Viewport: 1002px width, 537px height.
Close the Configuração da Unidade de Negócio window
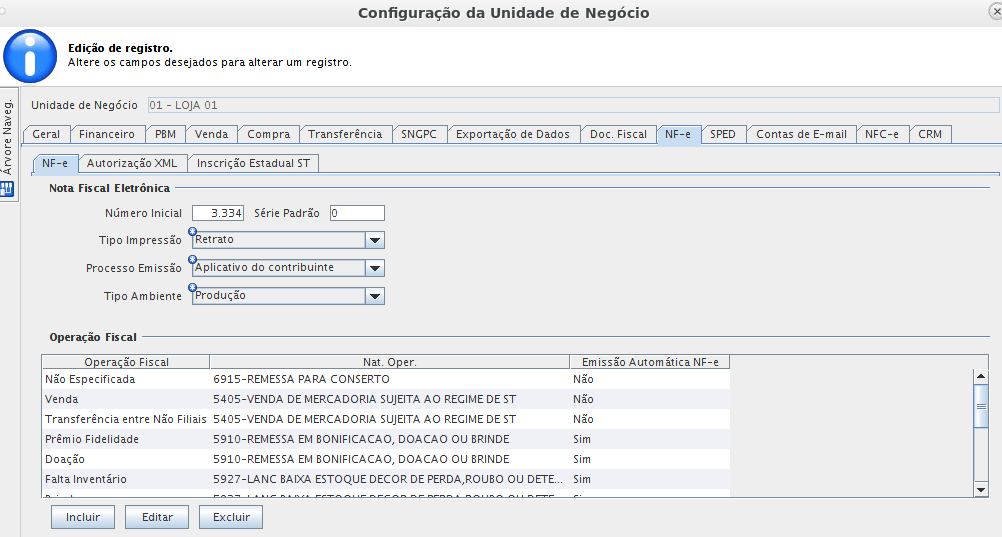pyautogui.click(x=995, y=11)
